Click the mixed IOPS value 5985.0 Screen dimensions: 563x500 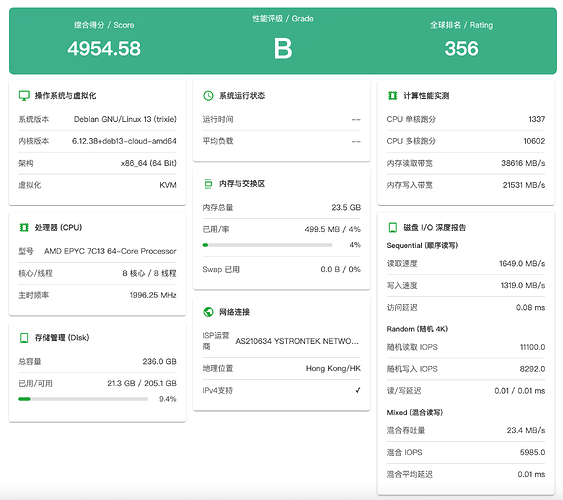click(532, 452)
